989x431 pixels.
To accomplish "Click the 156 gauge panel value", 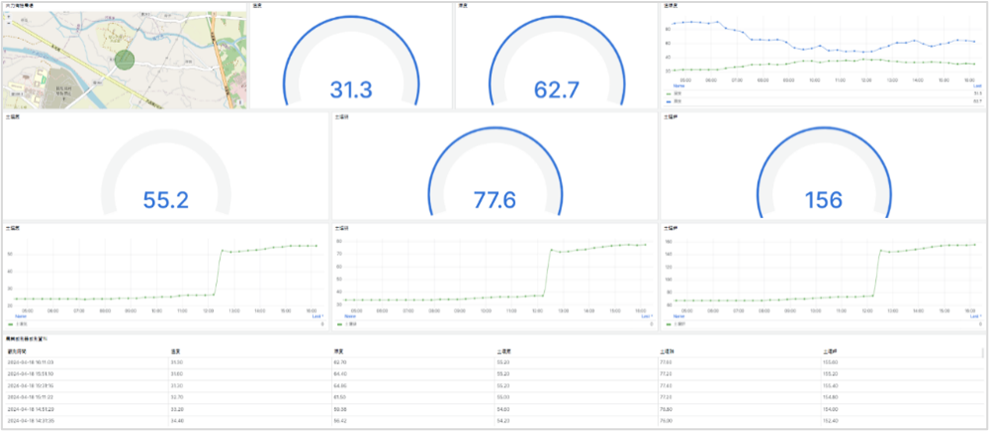I will (x=824, y=199).
